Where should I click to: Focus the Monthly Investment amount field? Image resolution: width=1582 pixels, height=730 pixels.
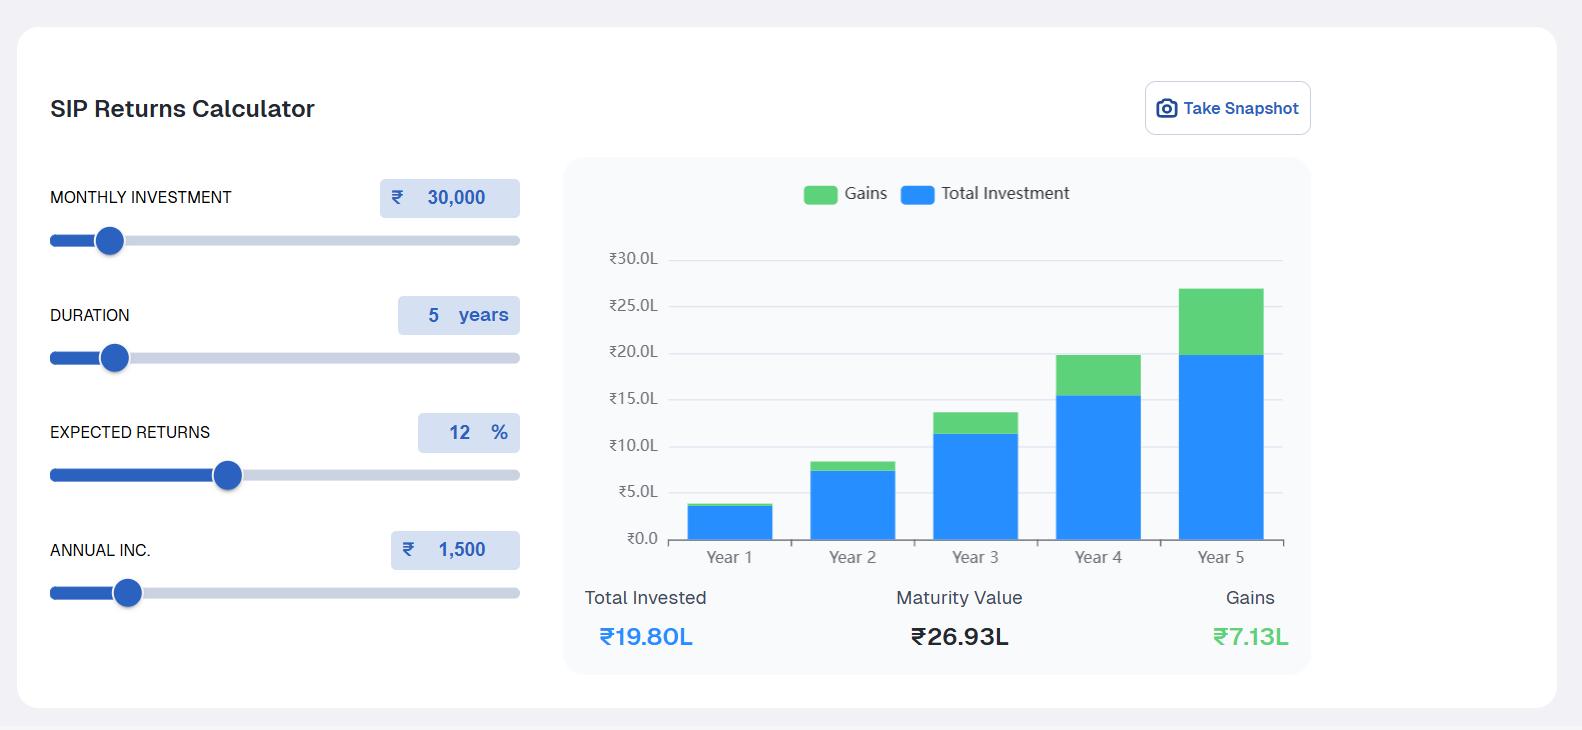click(456, 198)
